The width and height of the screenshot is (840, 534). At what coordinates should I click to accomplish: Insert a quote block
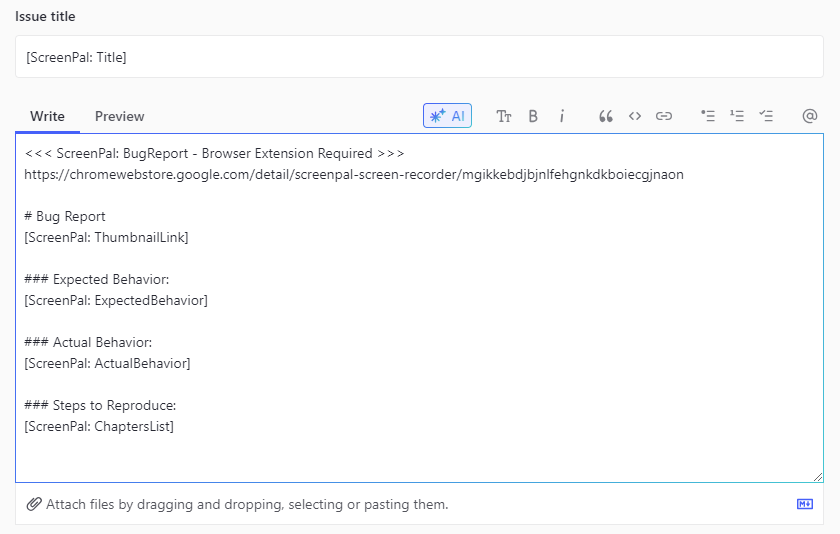(x=605, y=116)
